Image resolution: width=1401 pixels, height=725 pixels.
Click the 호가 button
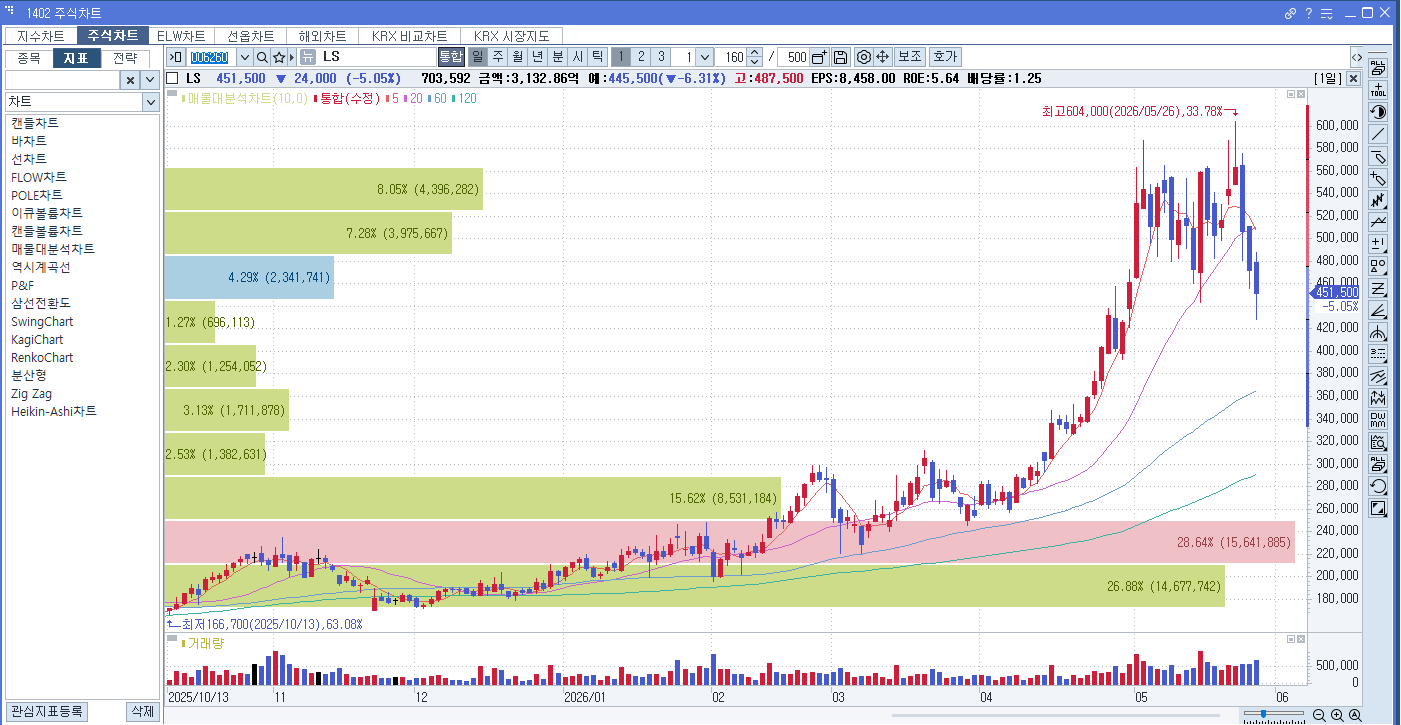tap(944, 57)
